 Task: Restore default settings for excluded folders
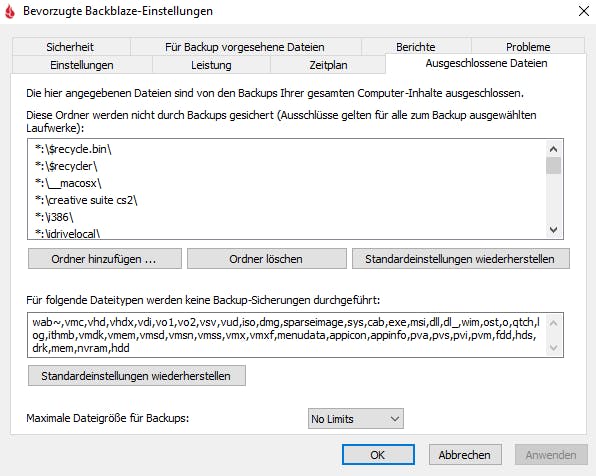461,259
